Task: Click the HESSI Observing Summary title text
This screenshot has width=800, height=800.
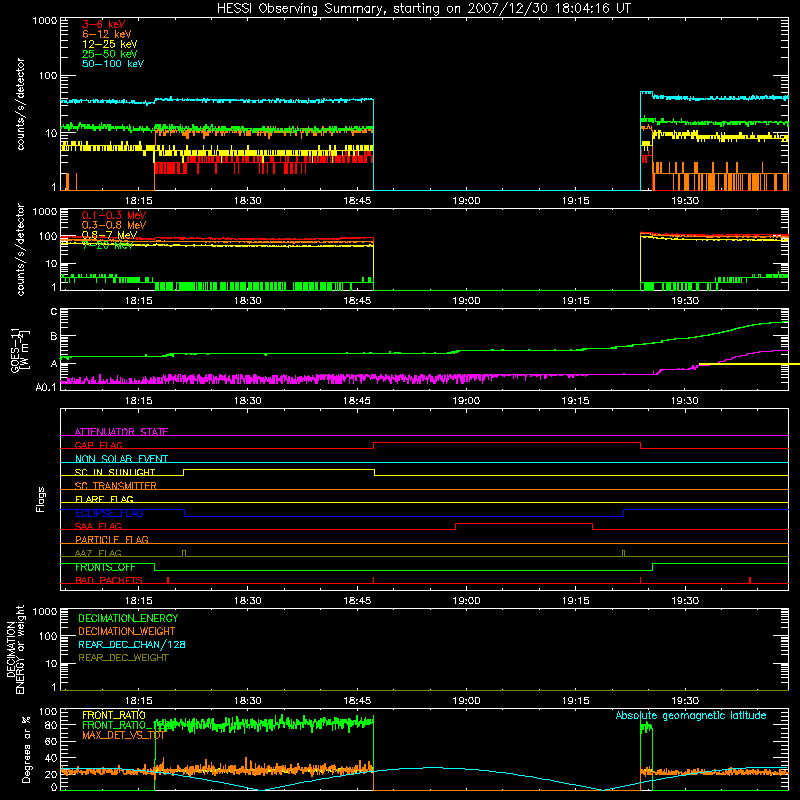Action: click(424, 9)
